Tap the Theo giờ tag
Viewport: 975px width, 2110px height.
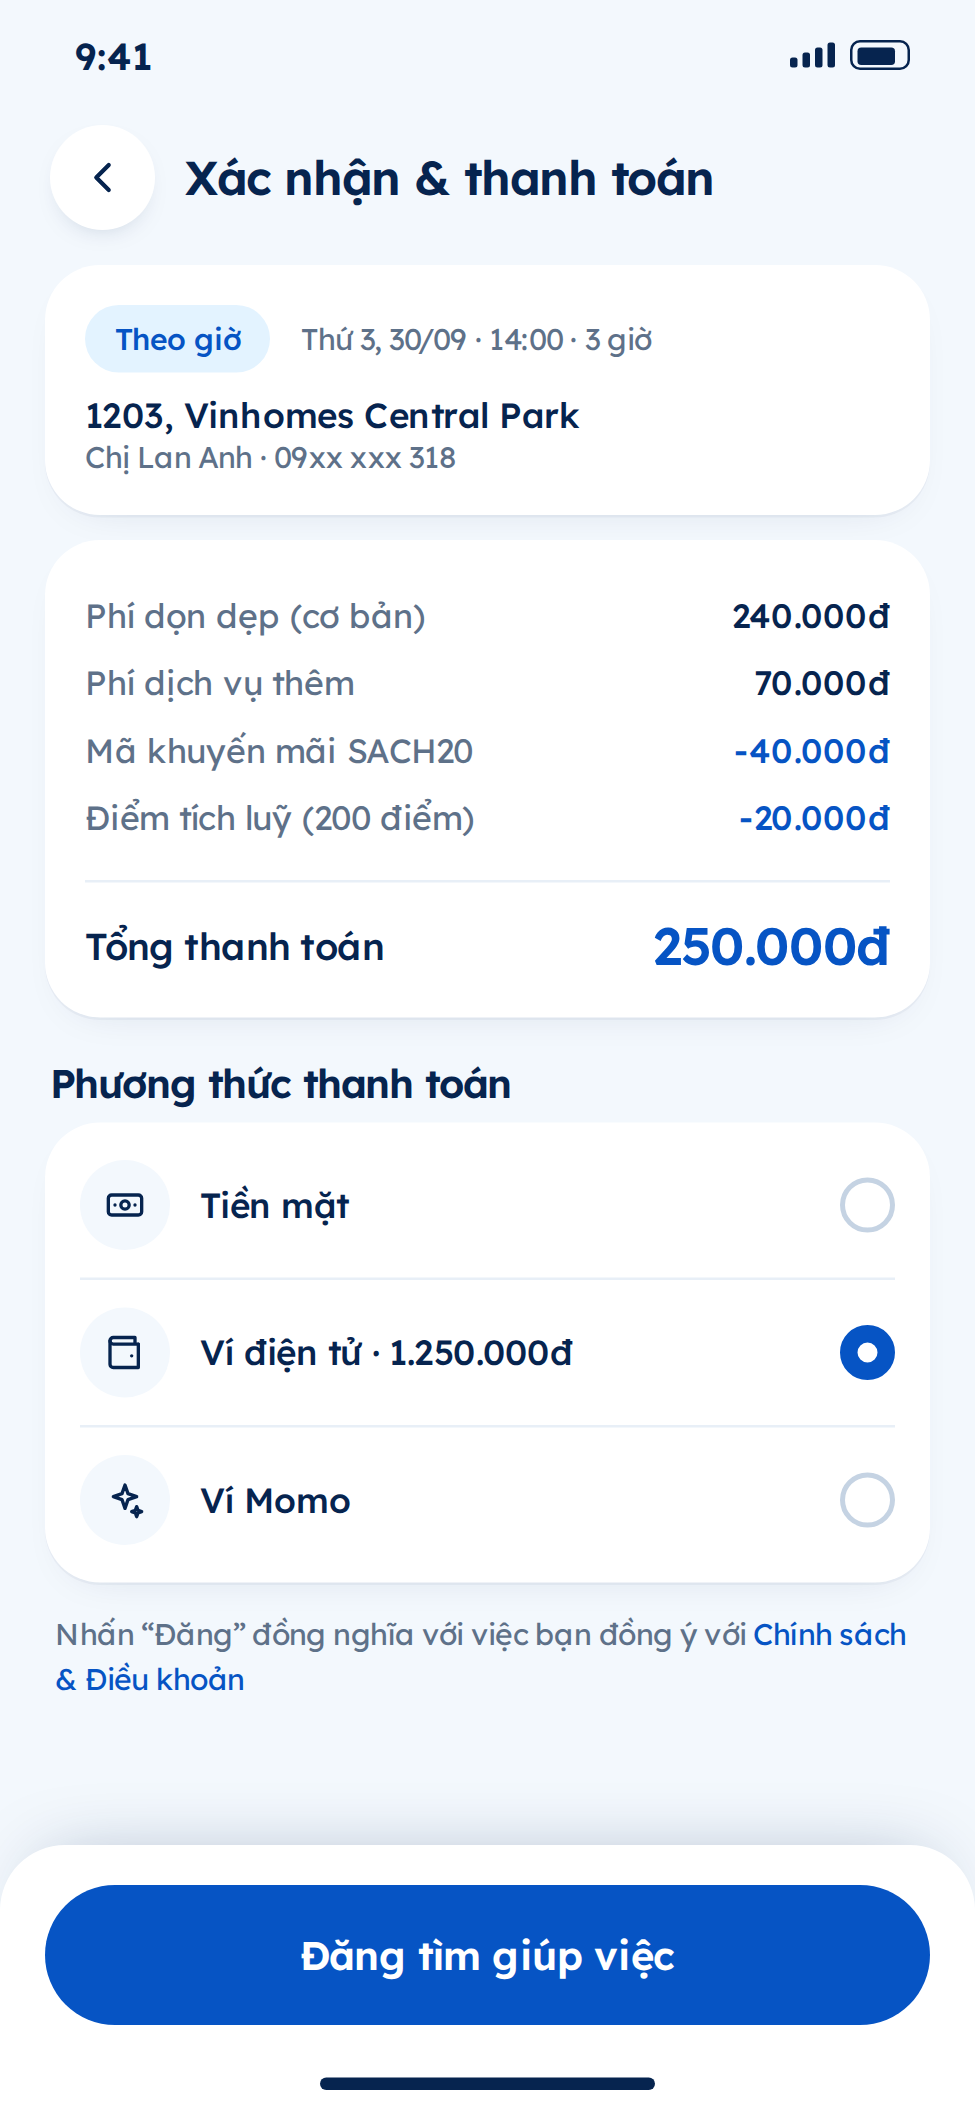click(x=178, y=340)
